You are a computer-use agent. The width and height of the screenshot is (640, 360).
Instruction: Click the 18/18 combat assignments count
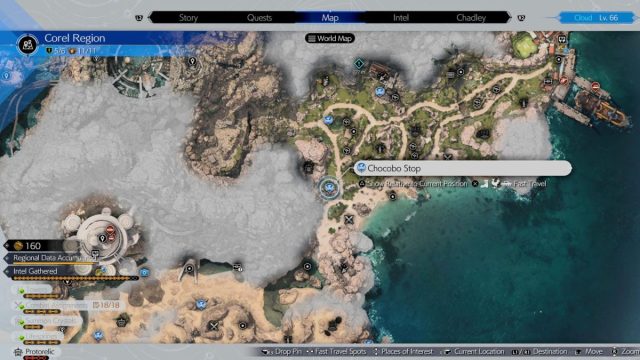tap(106, 305)
